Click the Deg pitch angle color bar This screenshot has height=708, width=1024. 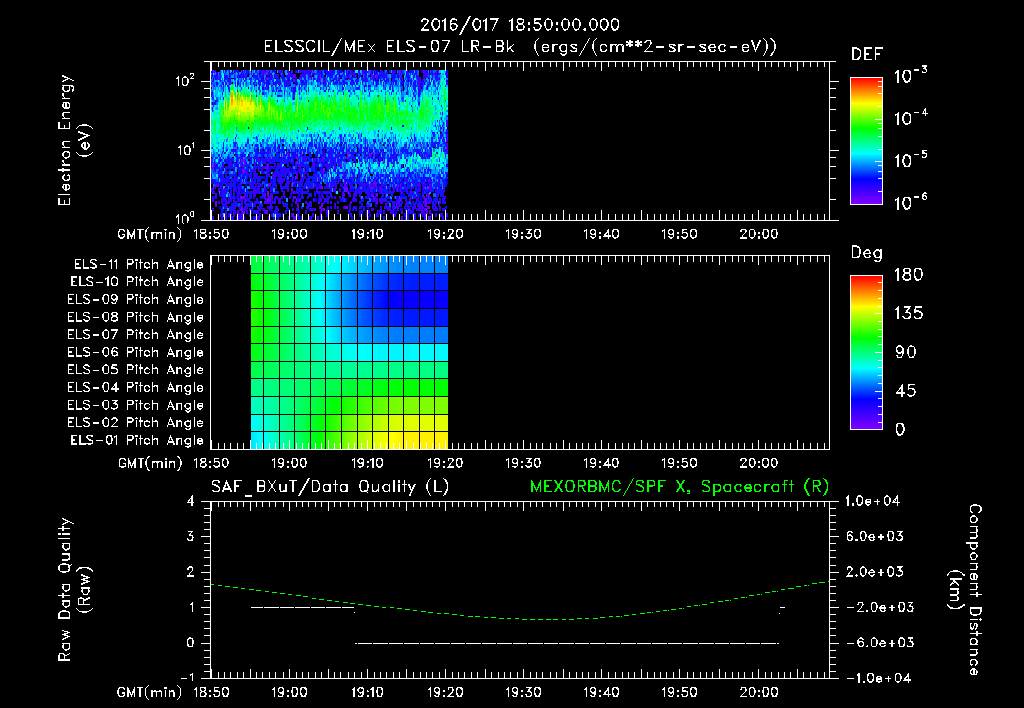click(x=866, y=352)
